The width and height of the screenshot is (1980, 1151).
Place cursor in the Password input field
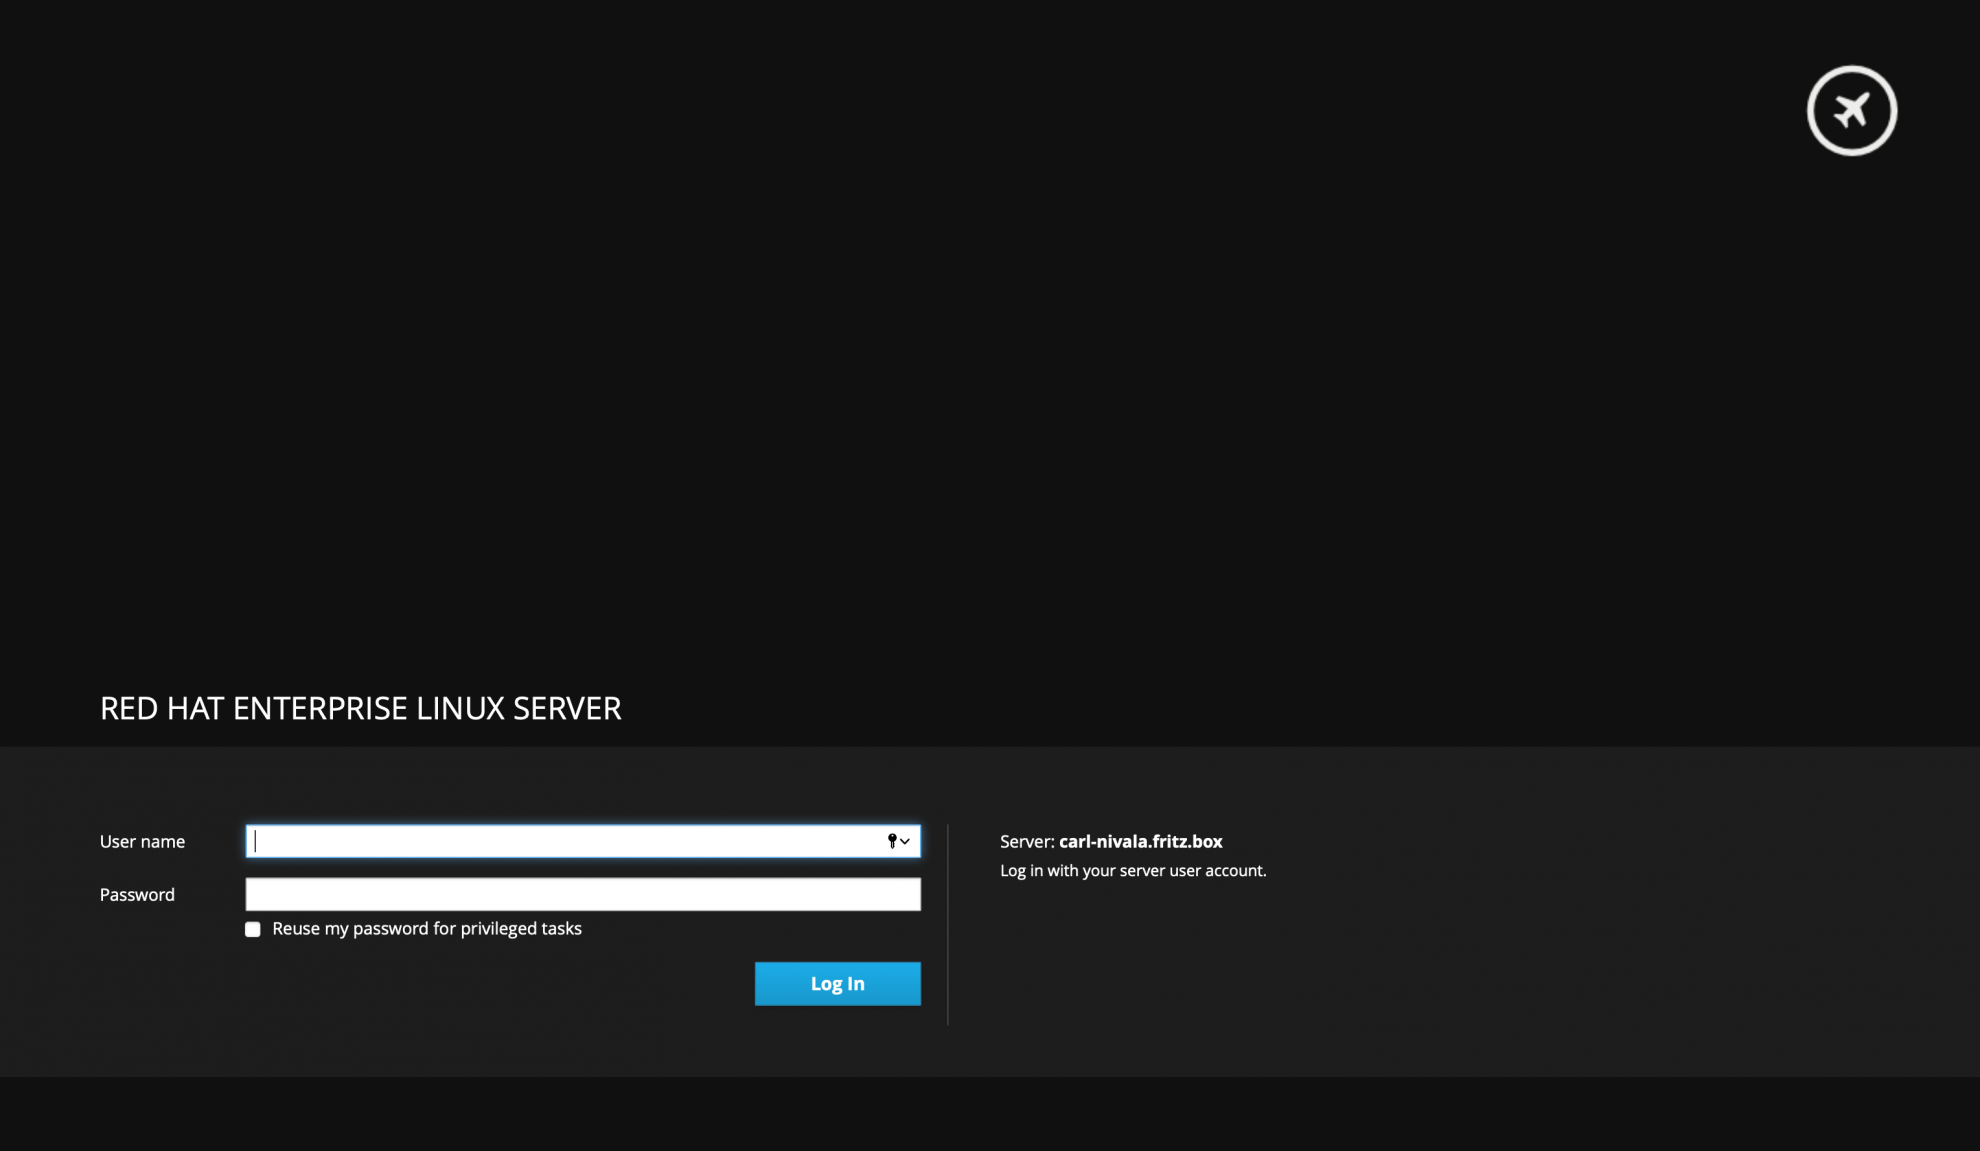tap(583, 893)
